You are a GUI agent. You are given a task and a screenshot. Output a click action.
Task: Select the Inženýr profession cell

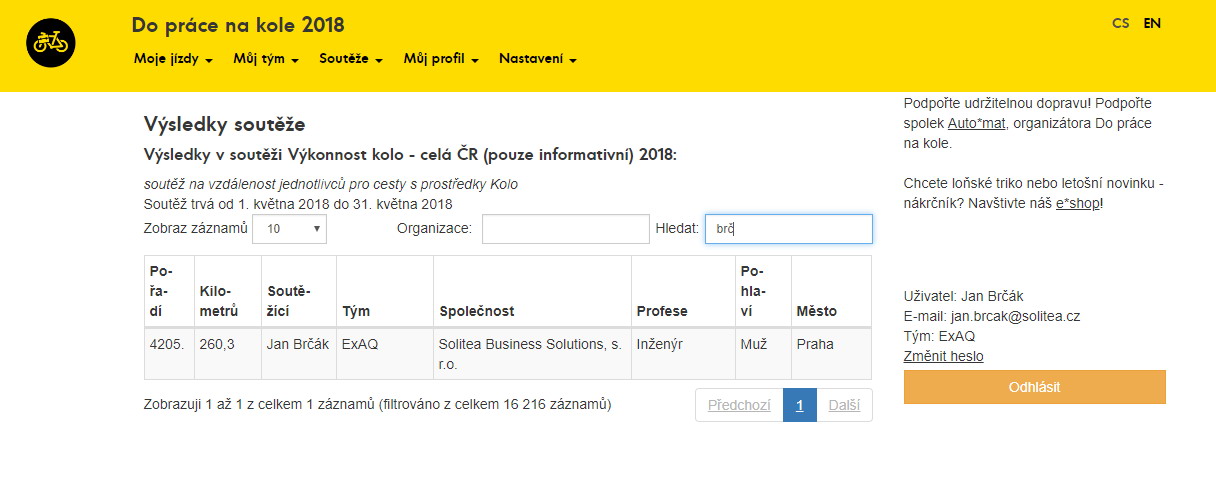683,354
